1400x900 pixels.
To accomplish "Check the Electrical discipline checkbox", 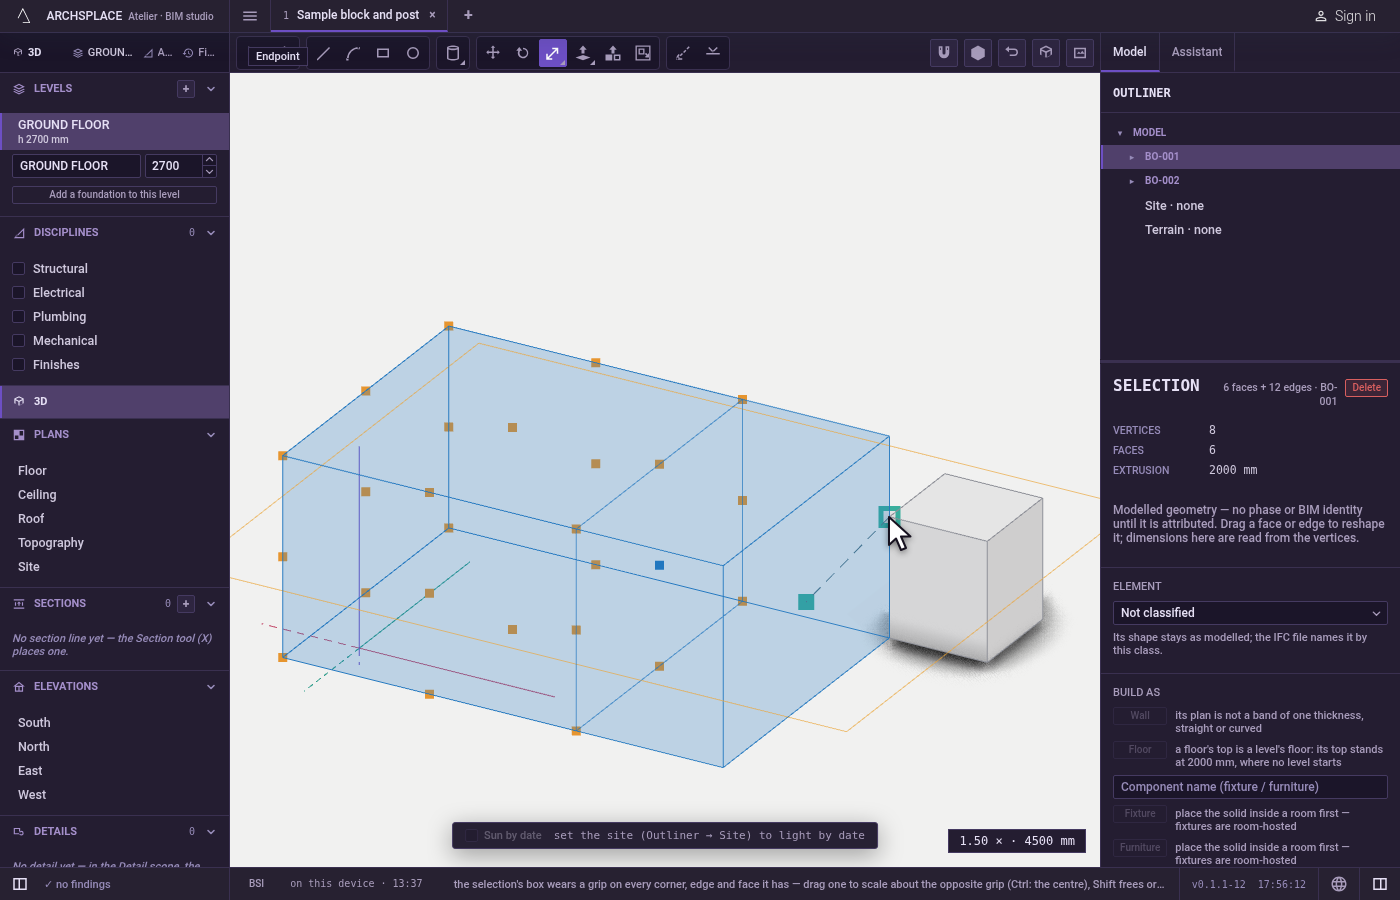I will click(x=18, y=293).
